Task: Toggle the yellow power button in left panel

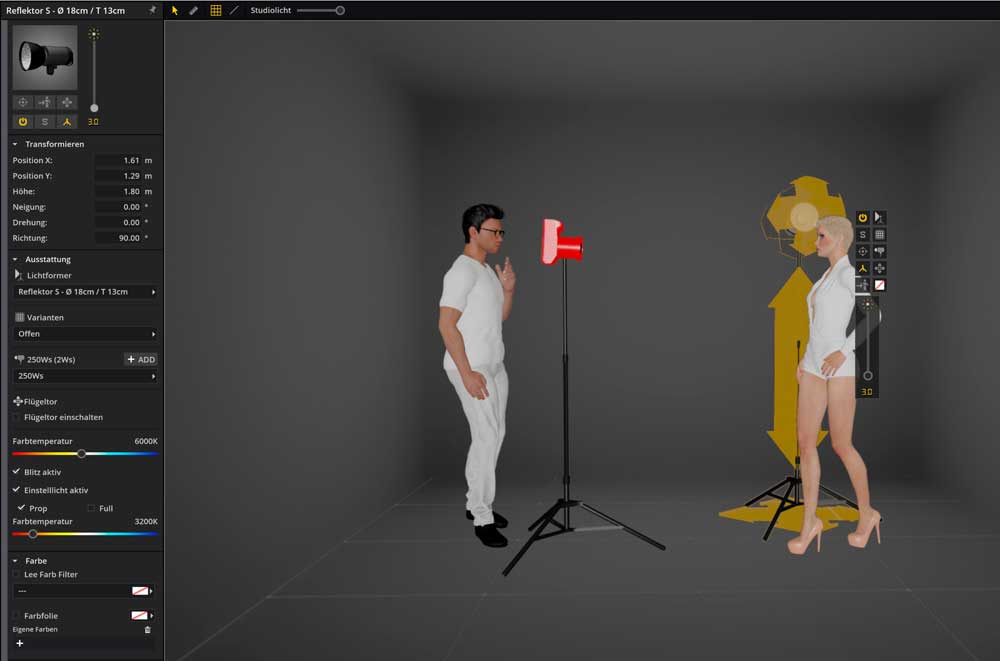Action: 23,121
